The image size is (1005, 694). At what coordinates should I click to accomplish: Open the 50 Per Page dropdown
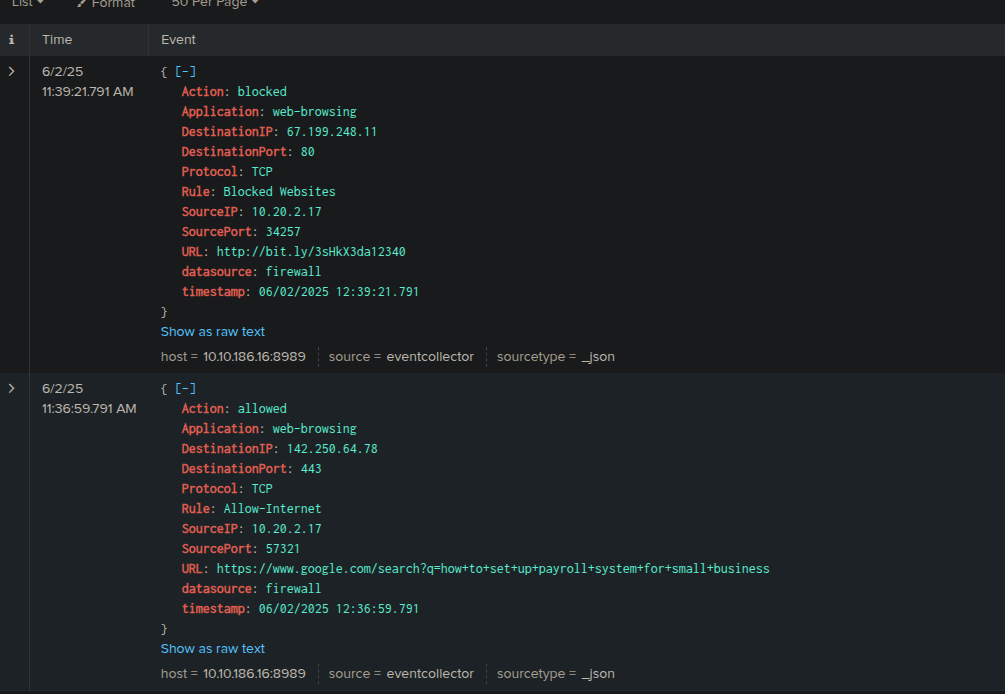tap(213, 5)
